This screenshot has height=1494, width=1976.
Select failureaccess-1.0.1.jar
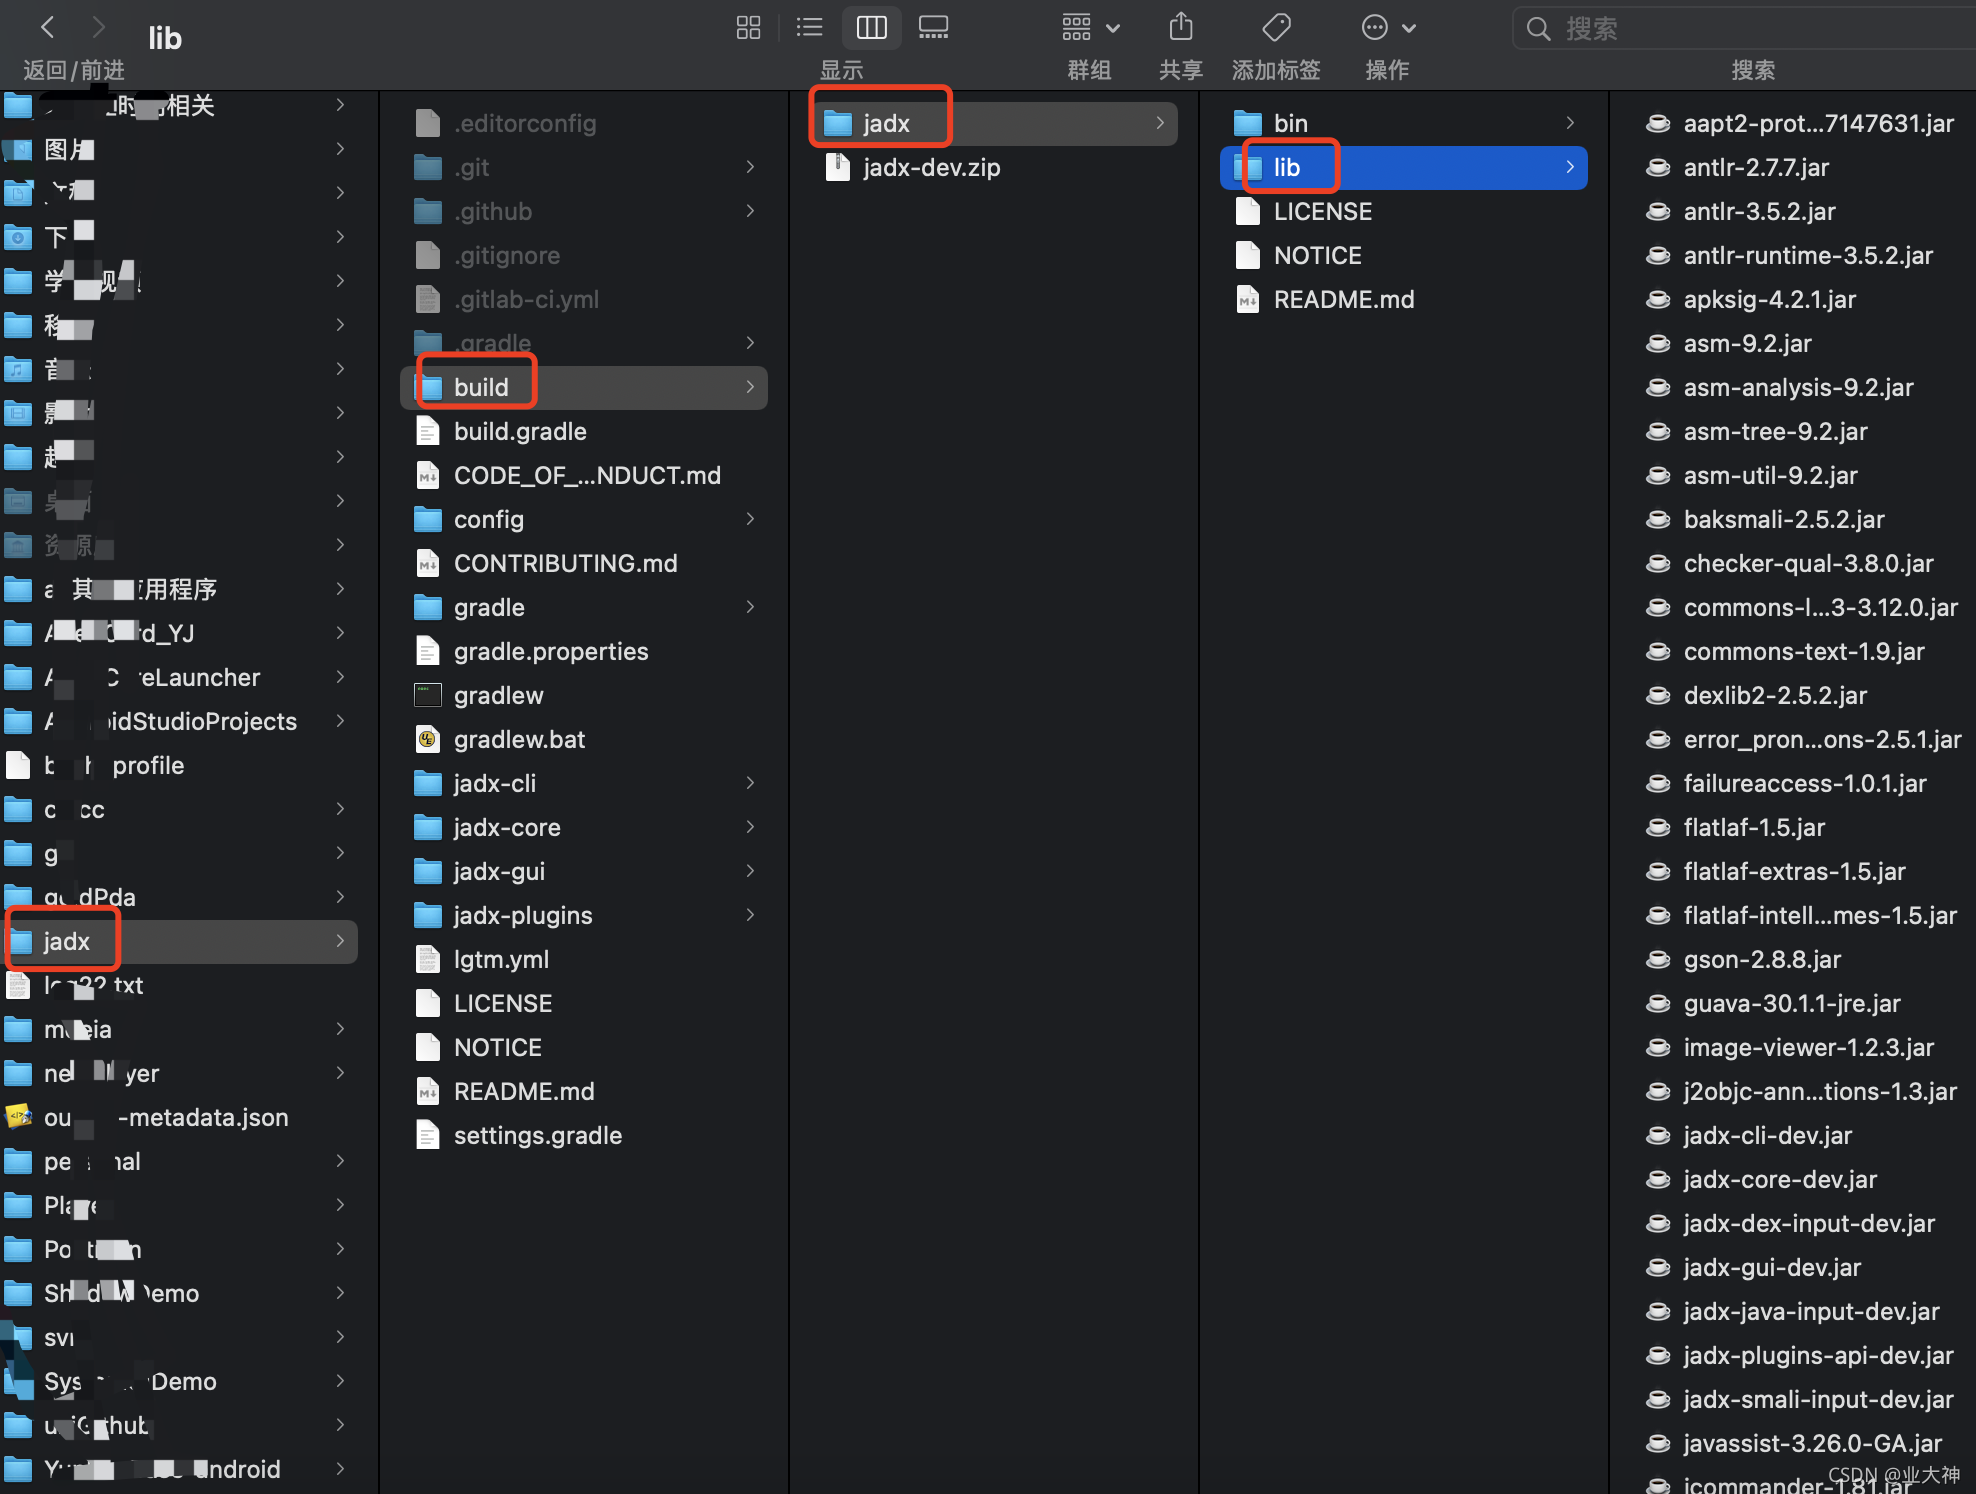coord(1803,783)
